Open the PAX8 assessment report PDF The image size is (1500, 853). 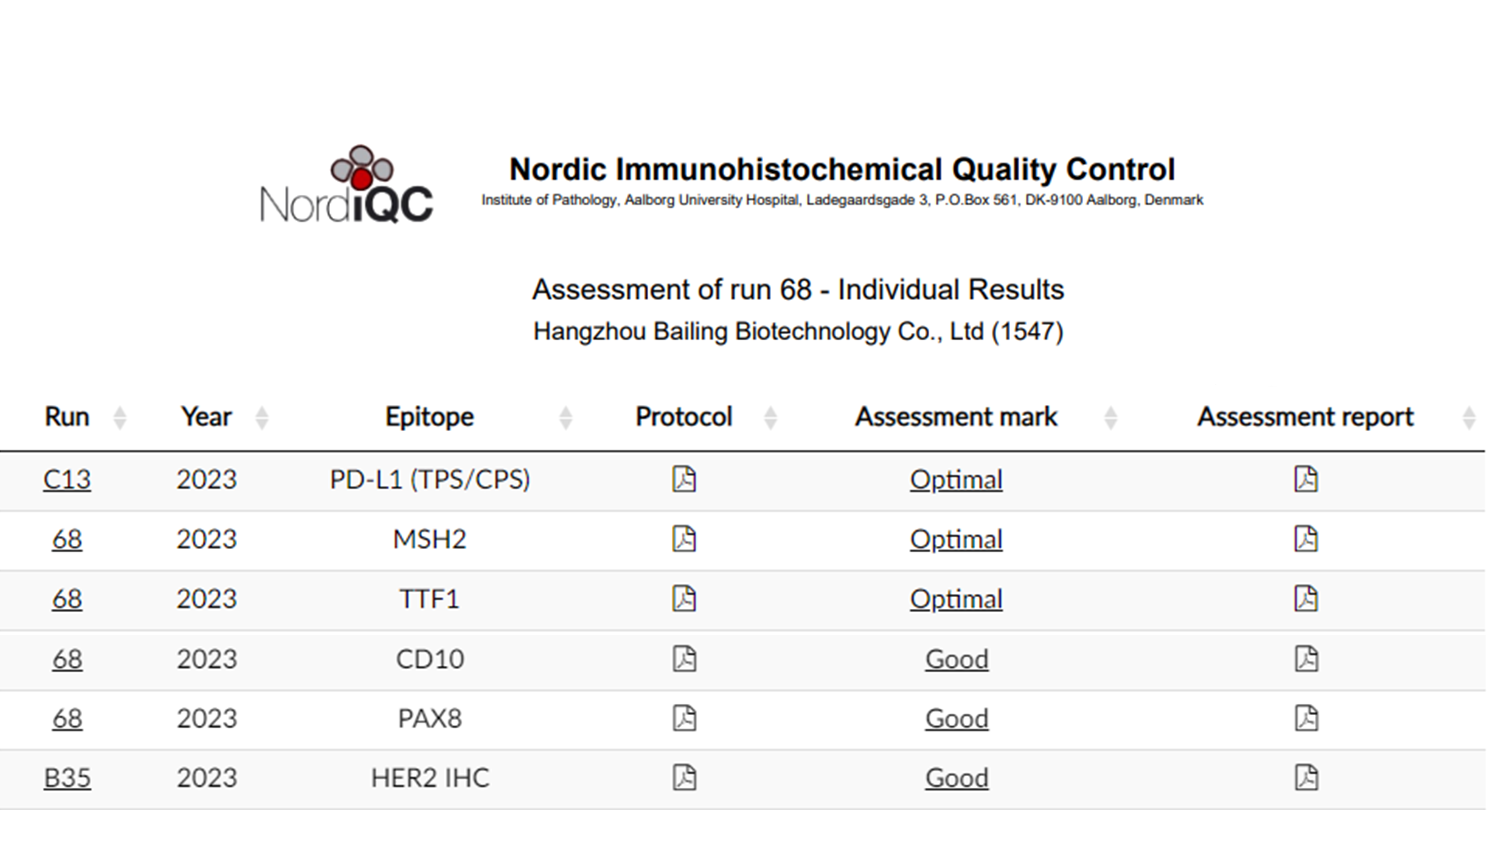click(x=1306, y=718)
